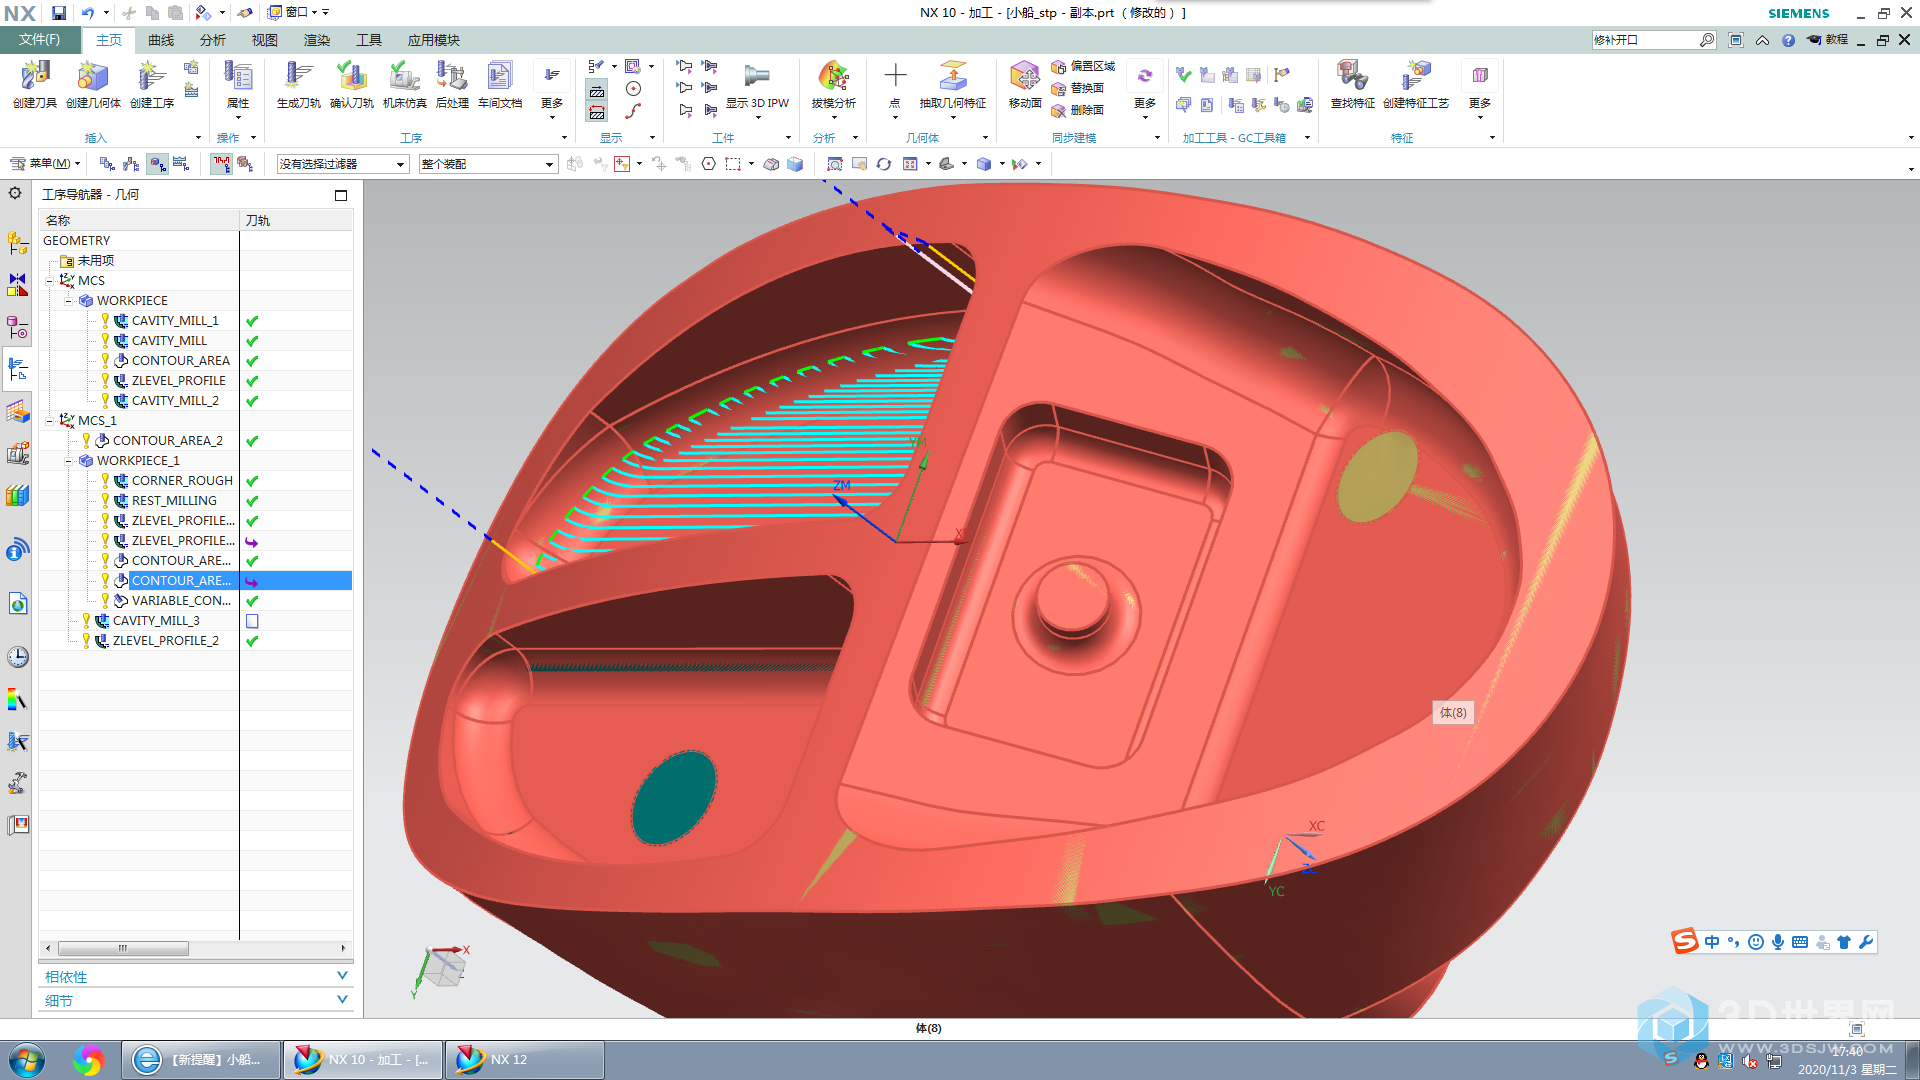1920x1080 pixels.
Task: Click the Offset Region (偏置区域) tool
Action: pyautogui.click(x=1083, y=66)
